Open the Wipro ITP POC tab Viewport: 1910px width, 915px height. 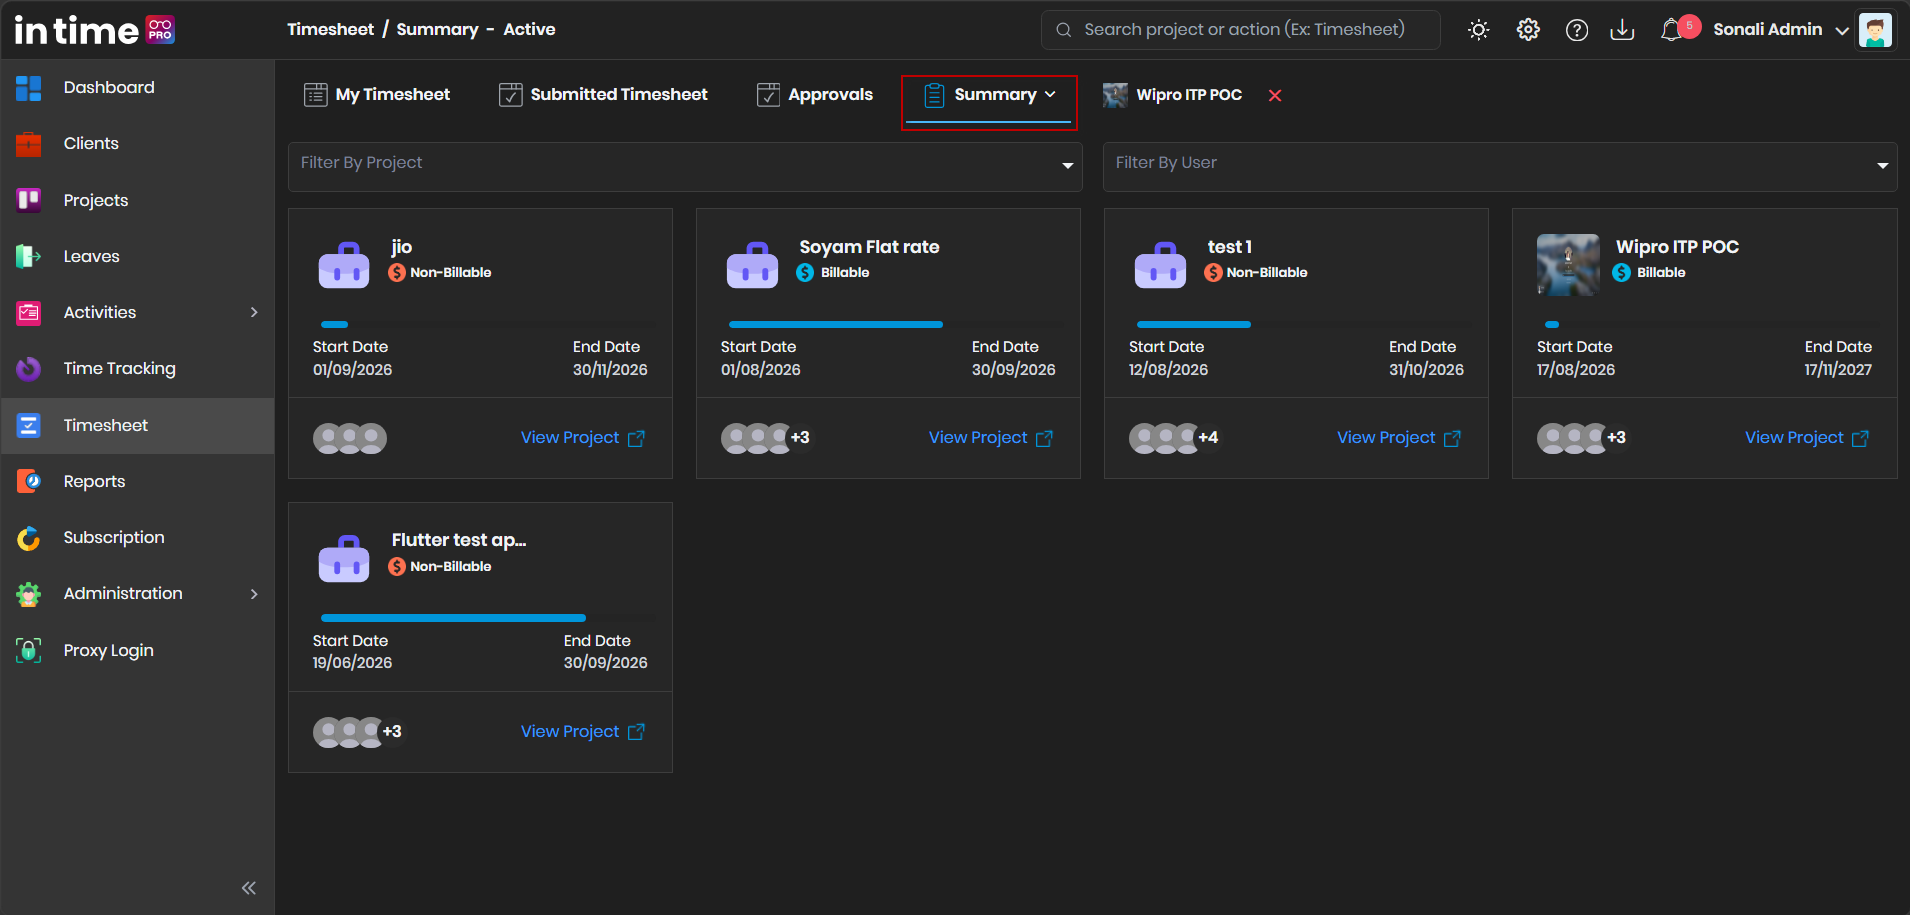pyautogui.click(x=1172, y=95)
